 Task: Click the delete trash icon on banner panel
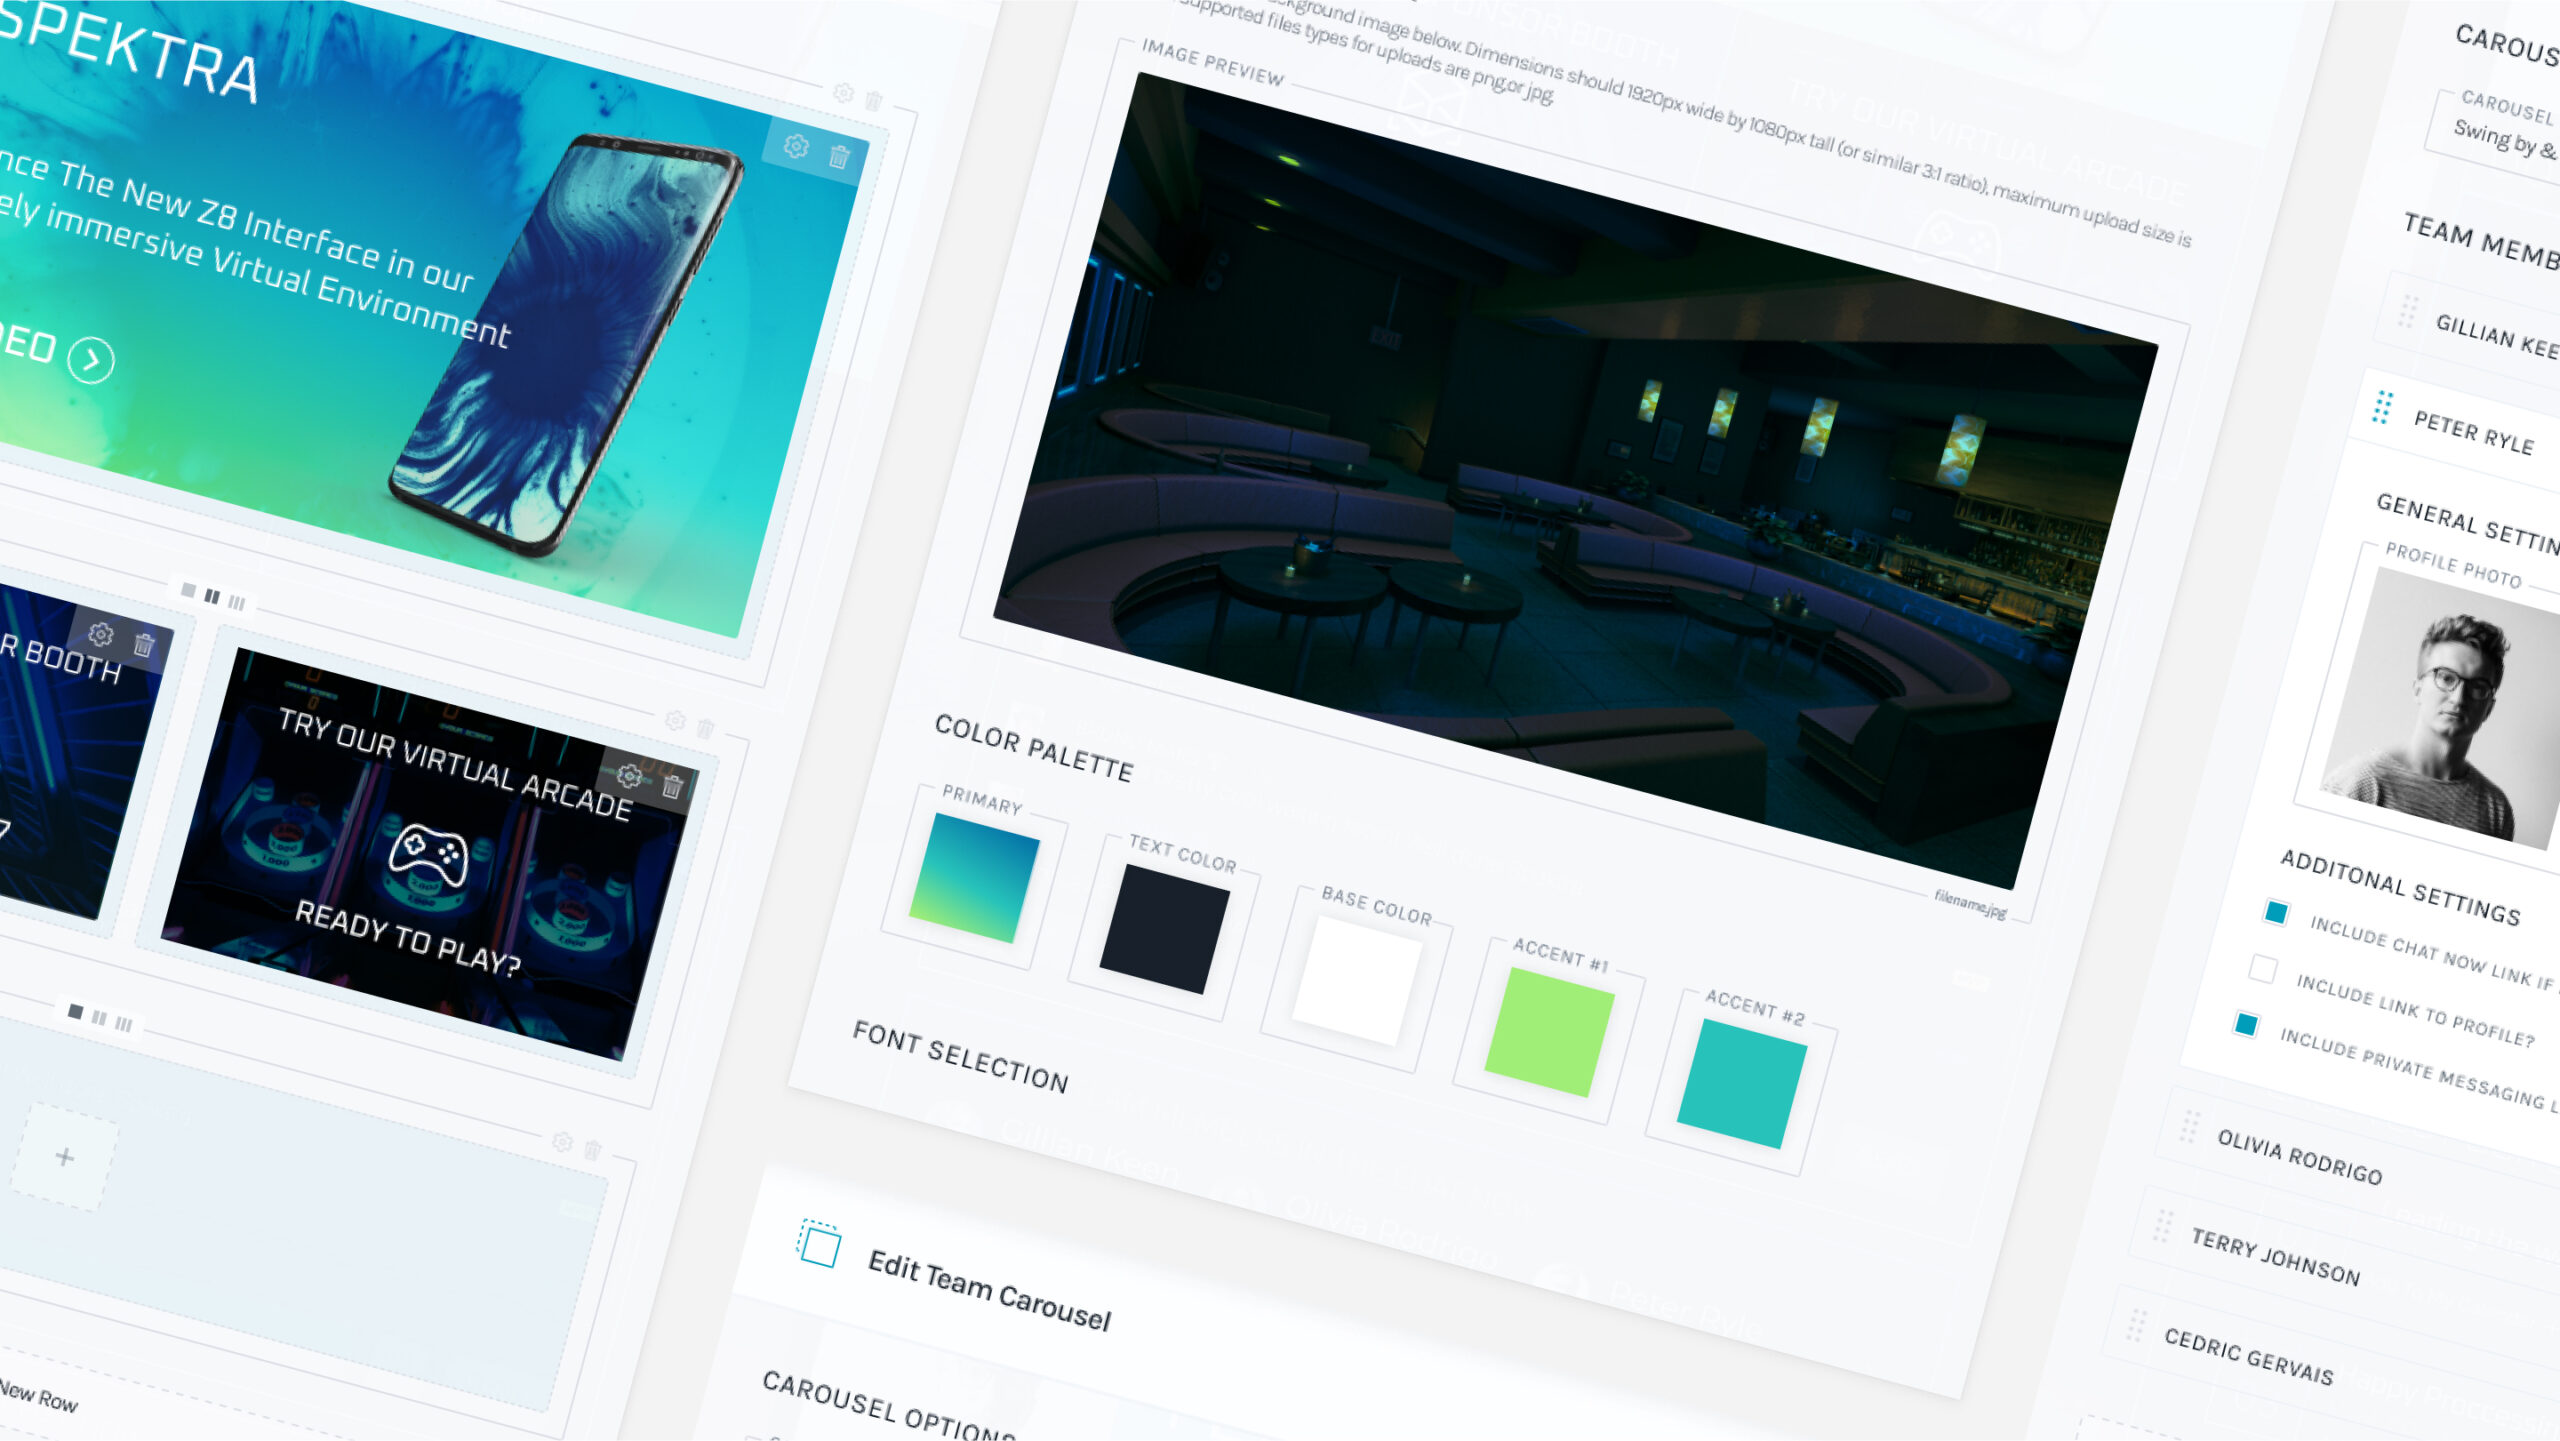coord(837,149)
